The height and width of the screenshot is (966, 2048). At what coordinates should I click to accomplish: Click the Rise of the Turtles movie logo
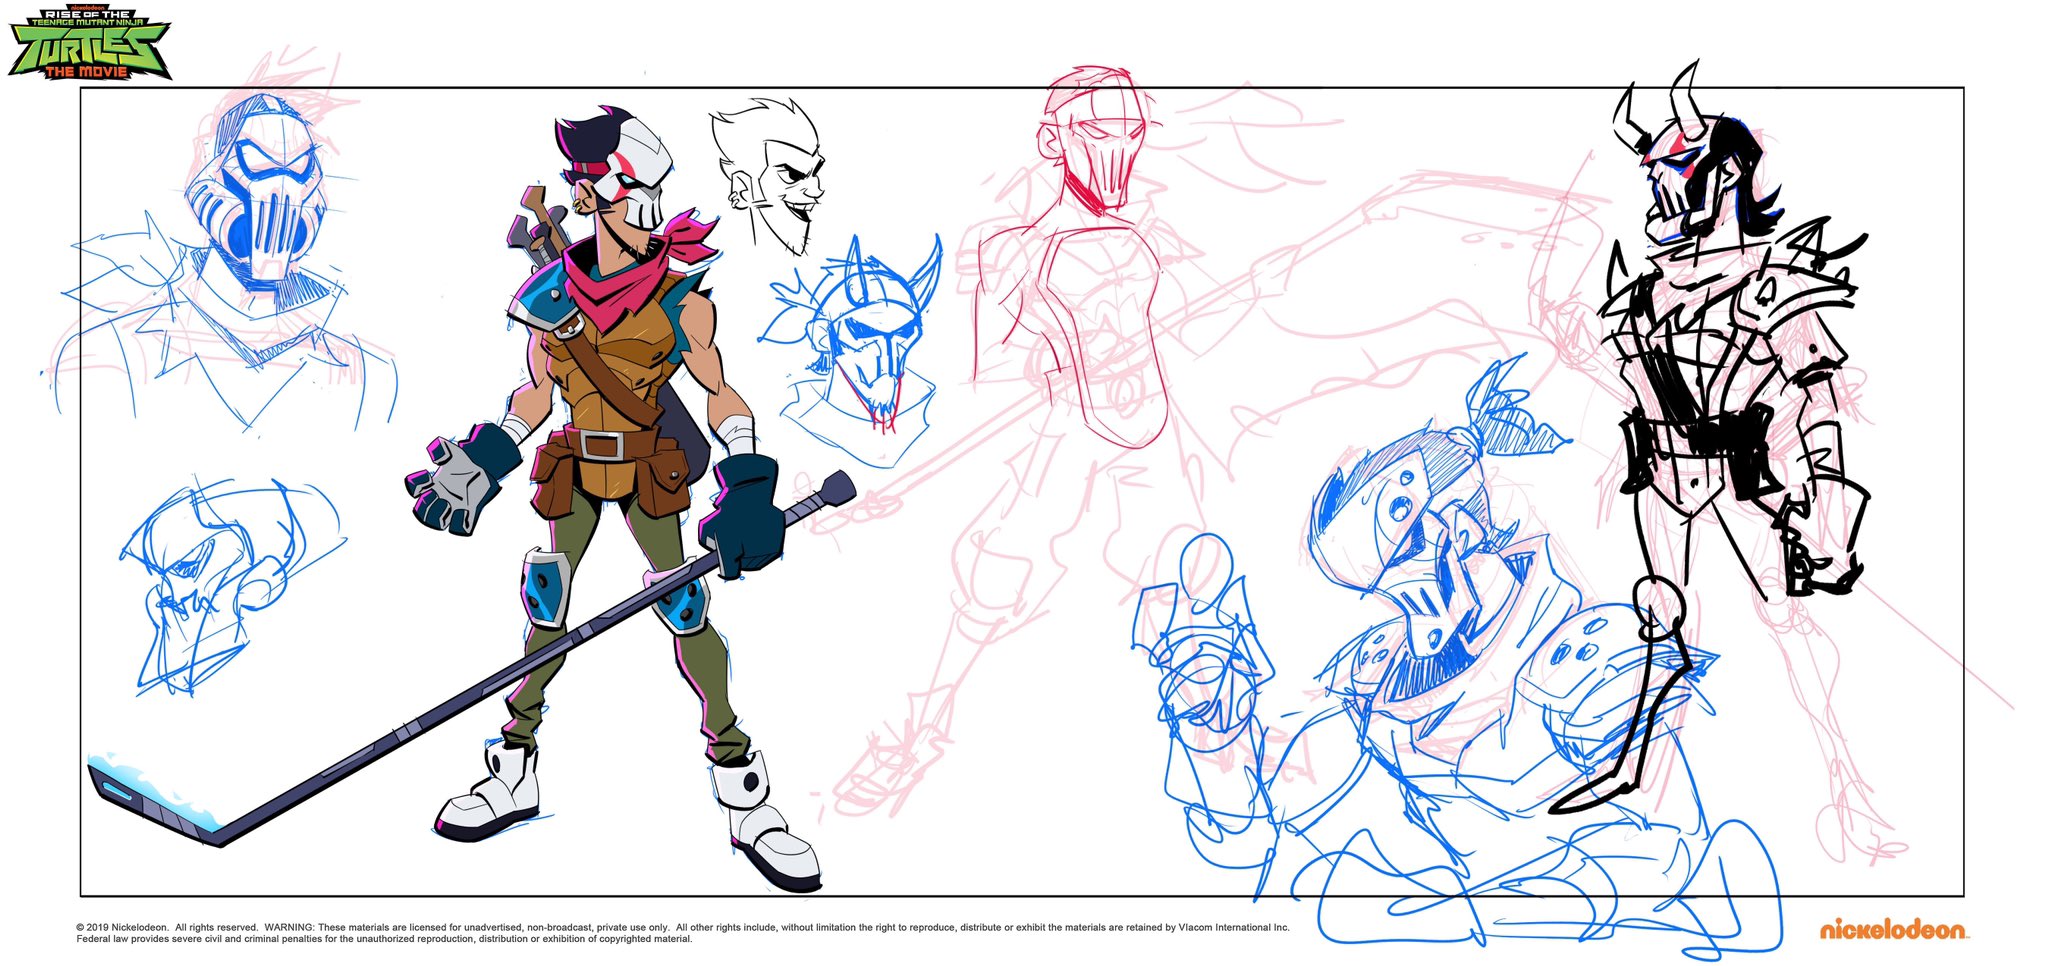89,42
